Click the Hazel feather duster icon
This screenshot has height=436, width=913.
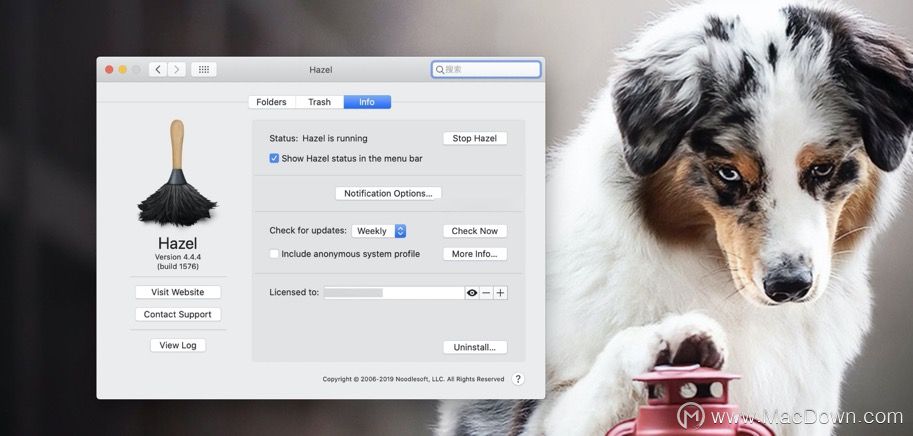click(177, 172)
